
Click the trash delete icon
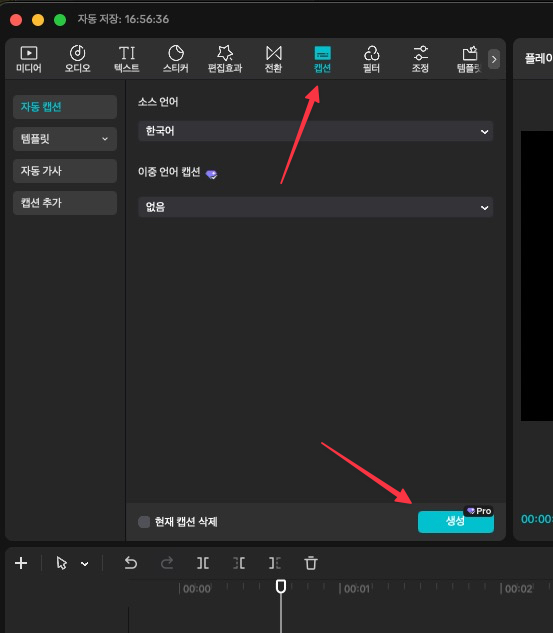(311, 563)
